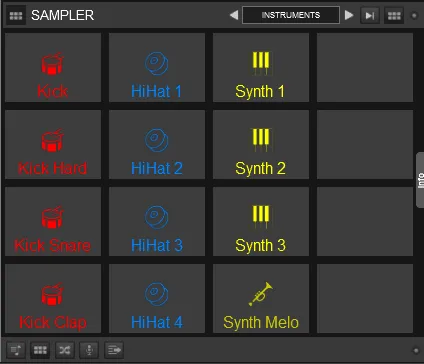Play the HiHat 1 sample pad
The height and width of the screenshot is (364, 424).
(157, 67)
